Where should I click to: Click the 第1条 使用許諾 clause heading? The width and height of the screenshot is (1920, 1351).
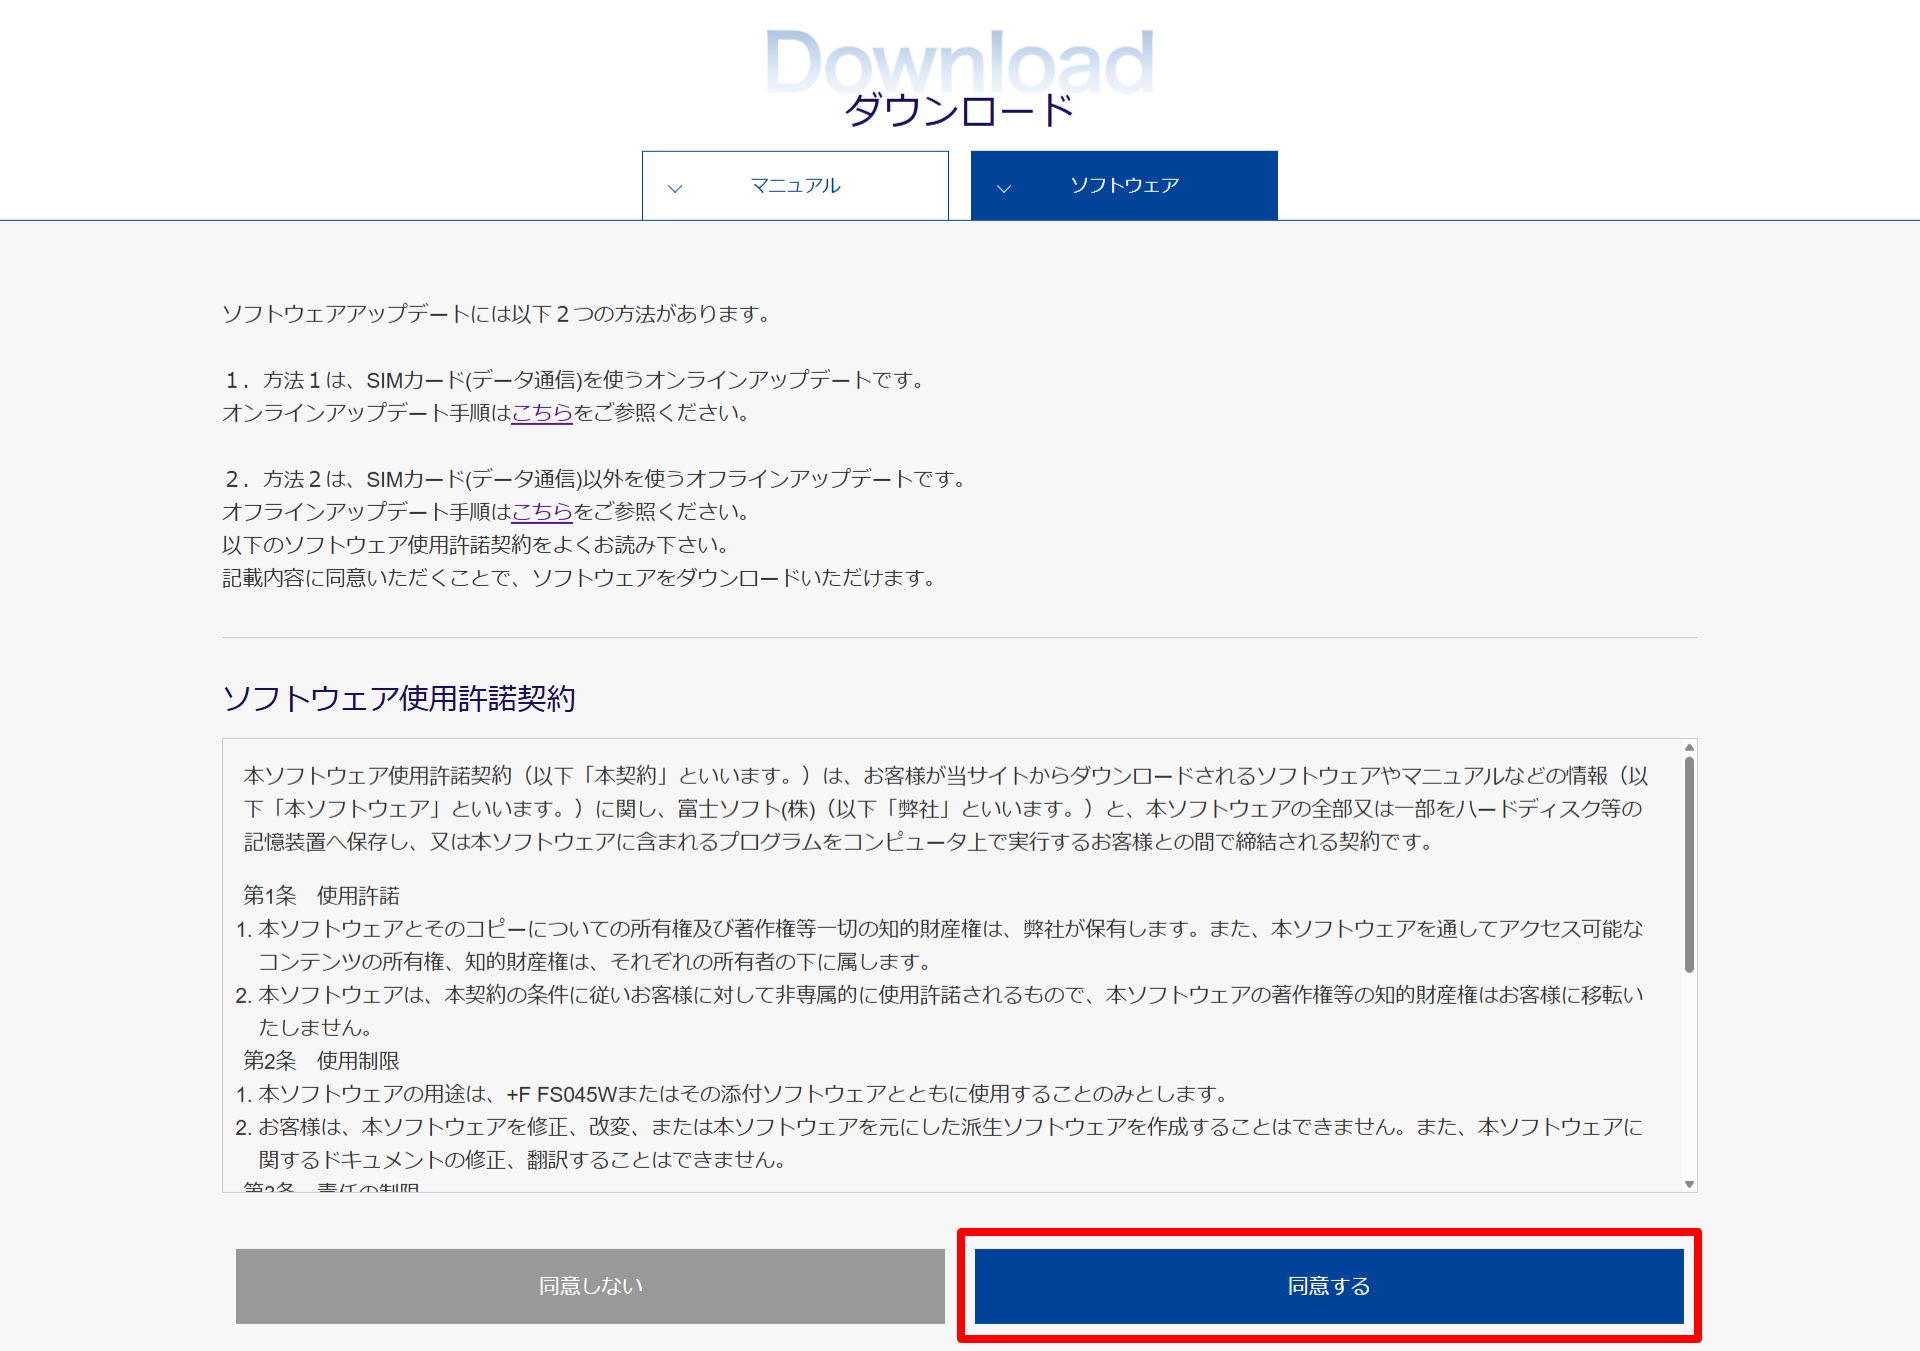321,895
